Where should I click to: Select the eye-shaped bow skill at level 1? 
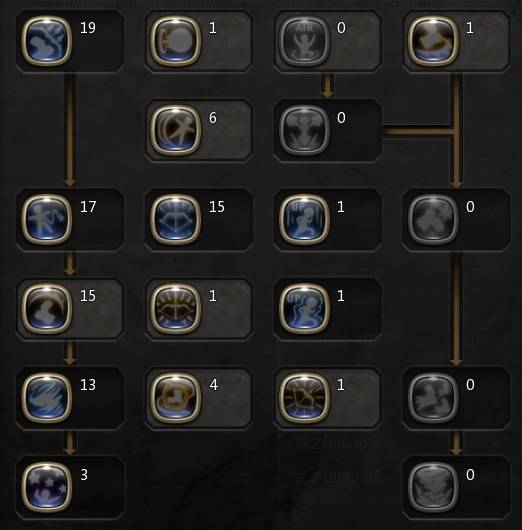(175, 308)
